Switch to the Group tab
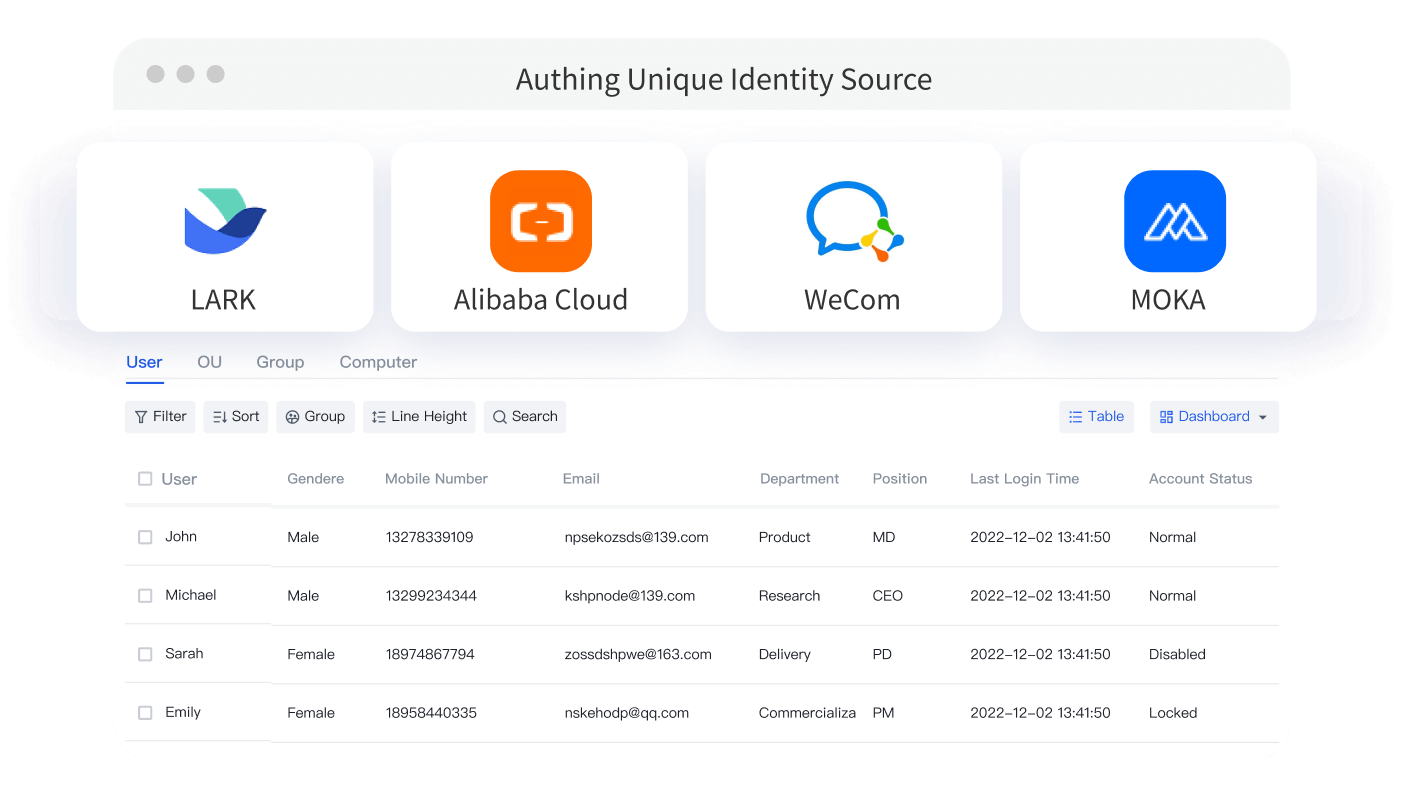 coord(280,362)
